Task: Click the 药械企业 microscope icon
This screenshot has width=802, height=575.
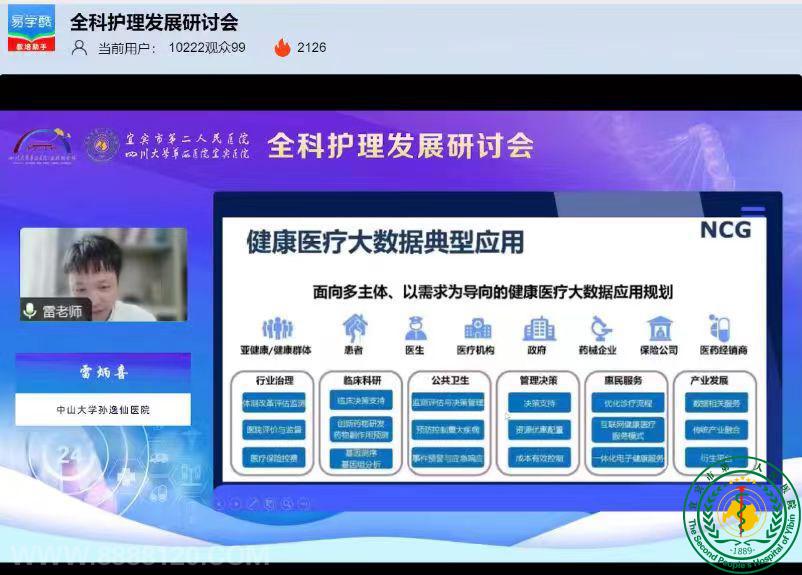Action: point(601,328)
